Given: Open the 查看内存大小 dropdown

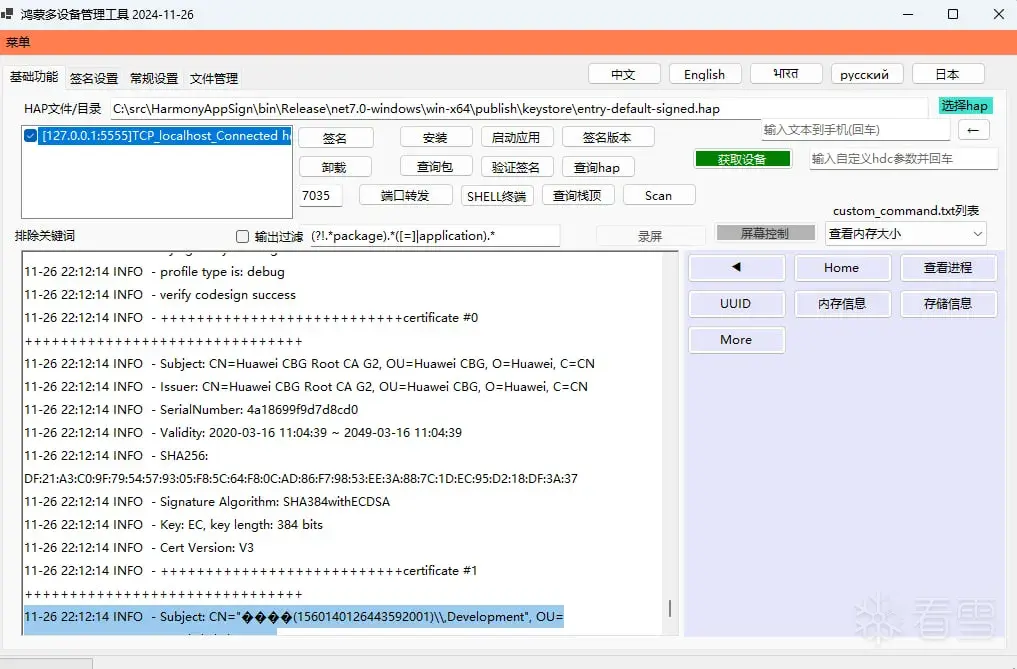Looking at the screenshot, I should pyautogui.click(x=905, y=234).
